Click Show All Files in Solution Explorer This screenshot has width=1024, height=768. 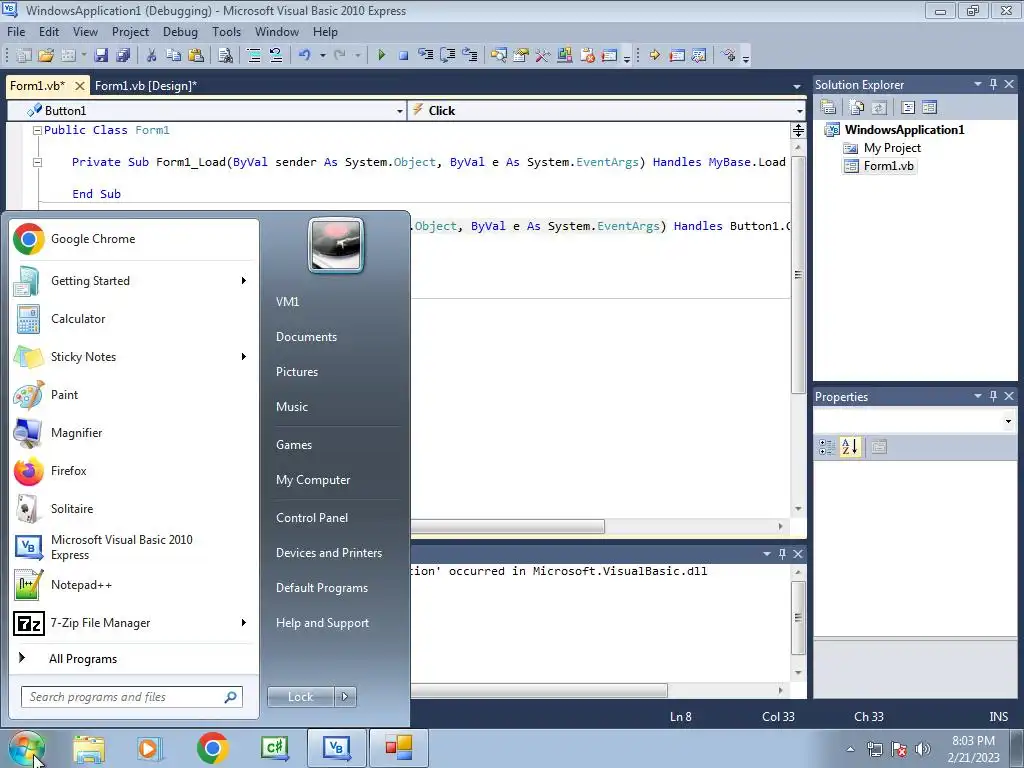[x=857, y=107]
